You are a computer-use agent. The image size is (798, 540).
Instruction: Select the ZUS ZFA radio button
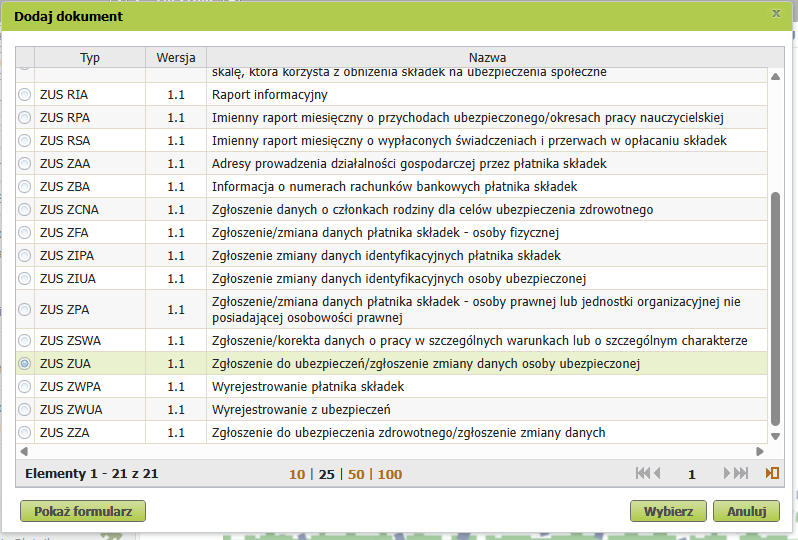pyautogui.click(x=24, y=233)
